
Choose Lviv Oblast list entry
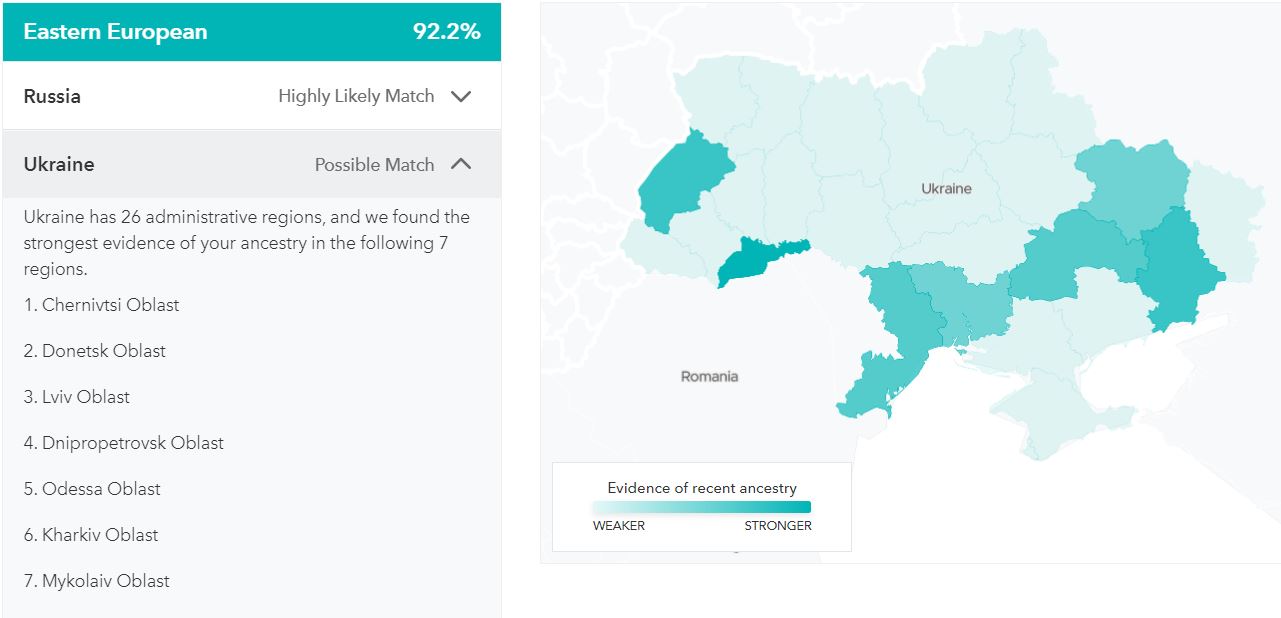coord(77,397)
